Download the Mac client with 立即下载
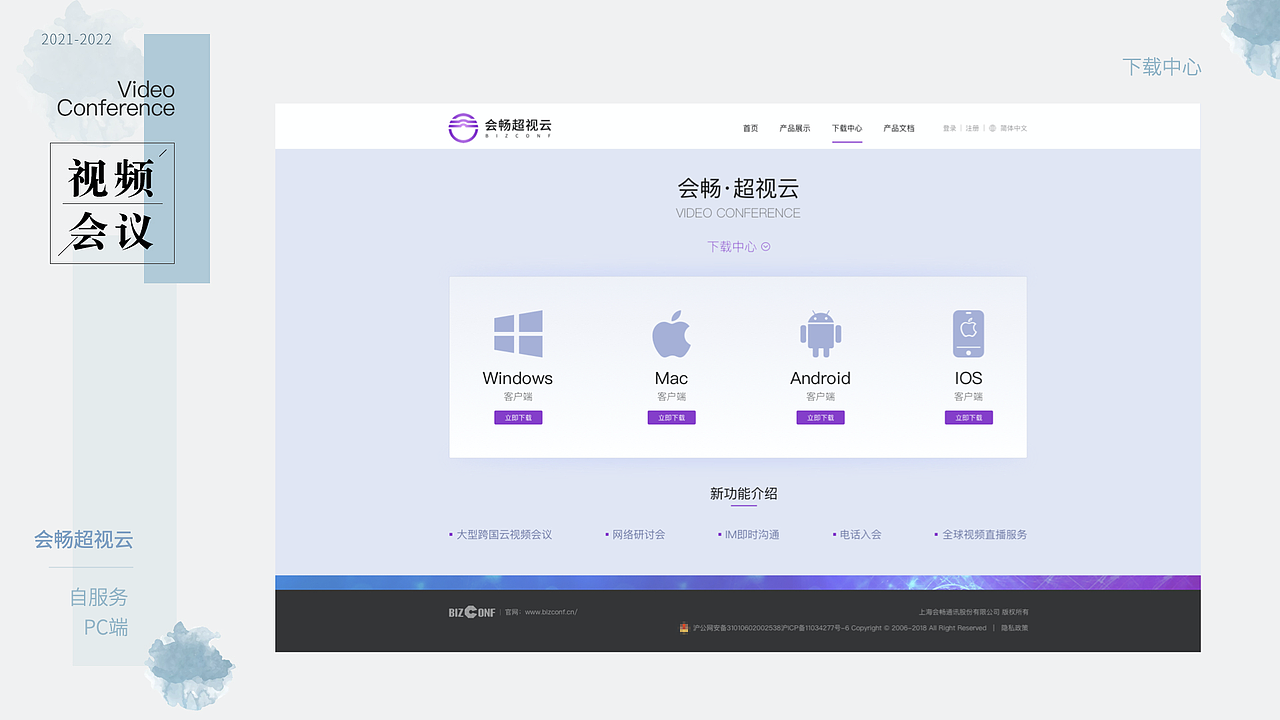Viewport: 1280px width, 720px height. 671,418
